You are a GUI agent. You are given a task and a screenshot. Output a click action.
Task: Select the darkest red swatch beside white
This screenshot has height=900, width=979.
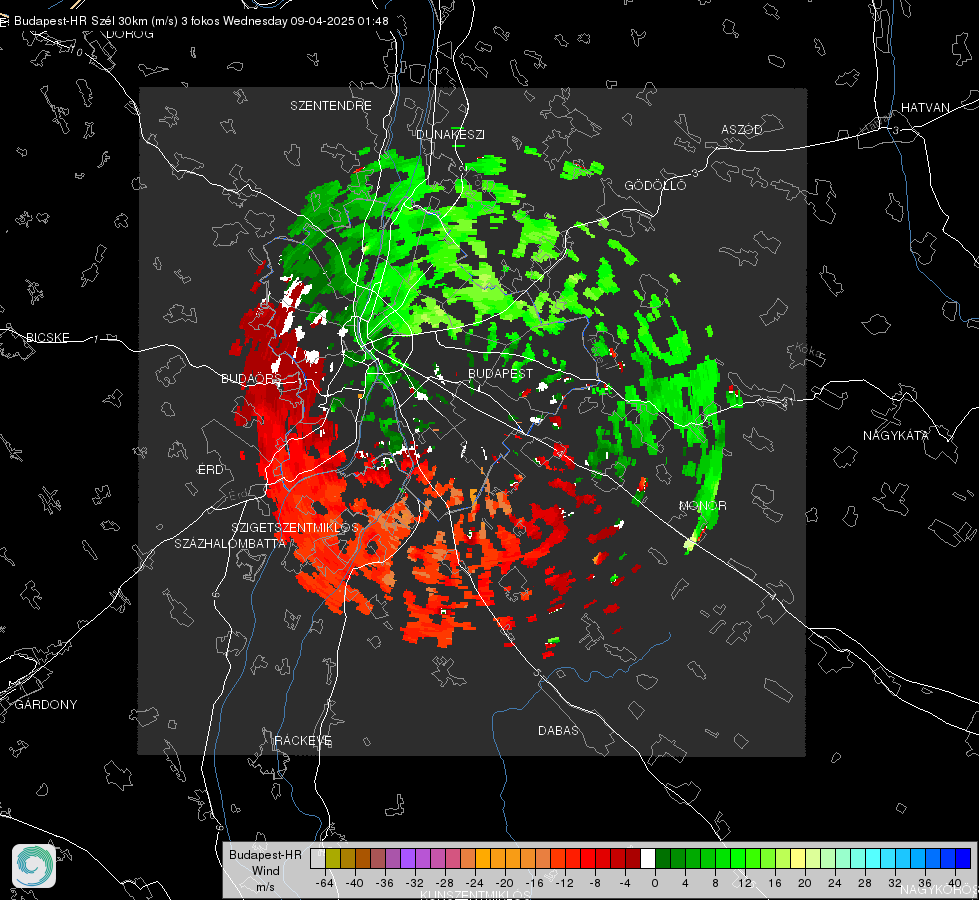[x=633, y=859]
